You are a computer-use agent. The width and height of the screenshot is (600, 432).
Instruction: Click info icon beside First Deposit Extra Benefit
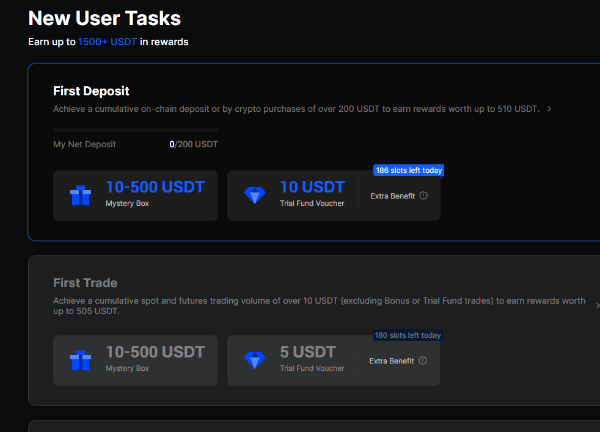pyautogui.click(x=423, y=196)
